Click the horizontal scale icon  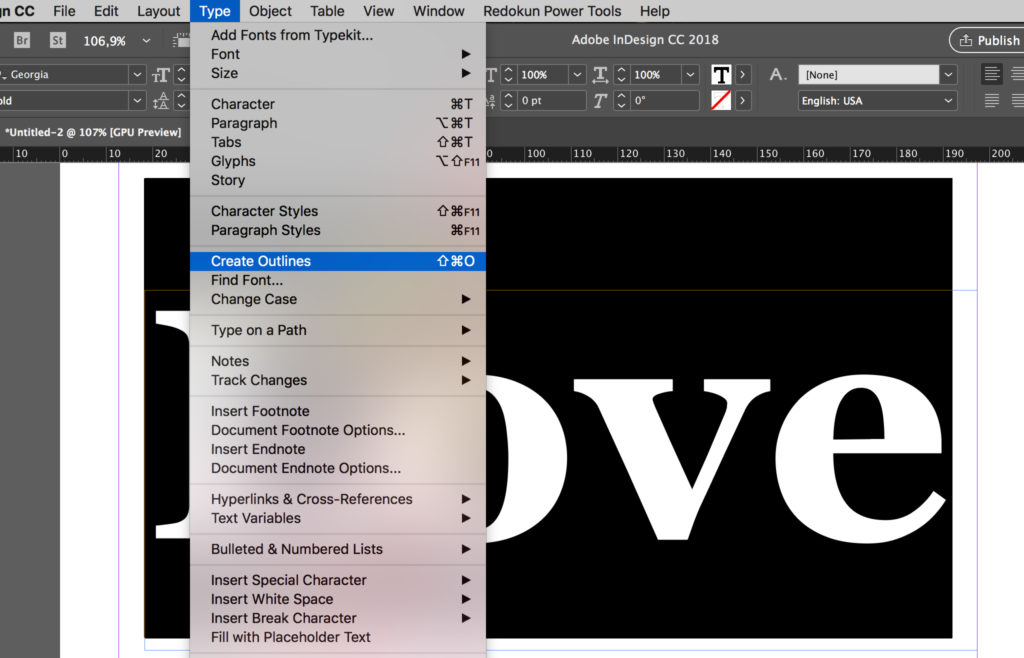(601, 75)
